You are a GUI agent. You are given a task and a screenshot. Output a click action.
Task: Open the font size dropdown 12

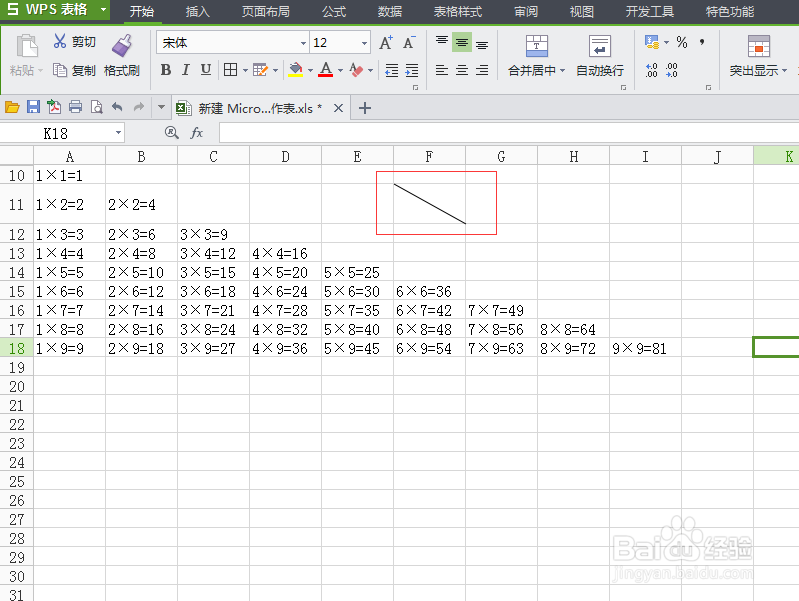click(x=364, y=43)
